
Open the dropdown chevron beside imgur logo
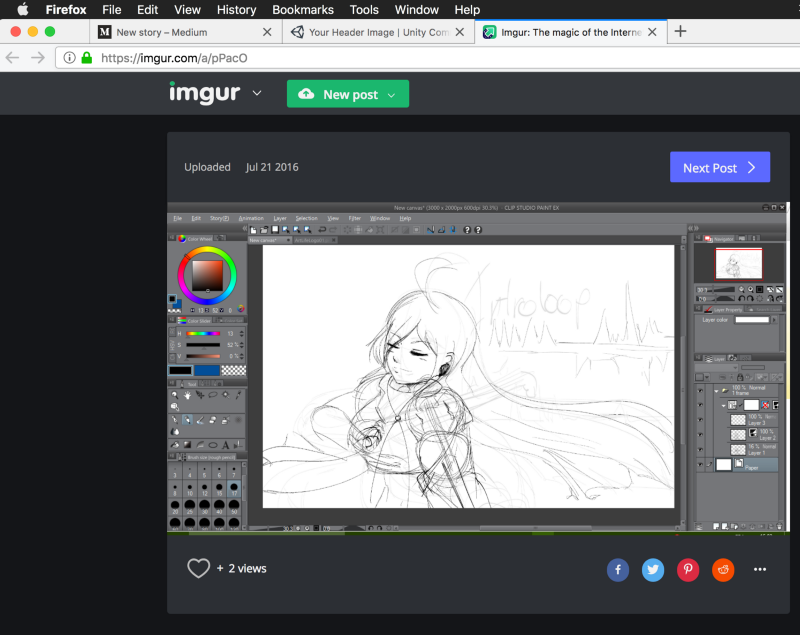point(257,93)
